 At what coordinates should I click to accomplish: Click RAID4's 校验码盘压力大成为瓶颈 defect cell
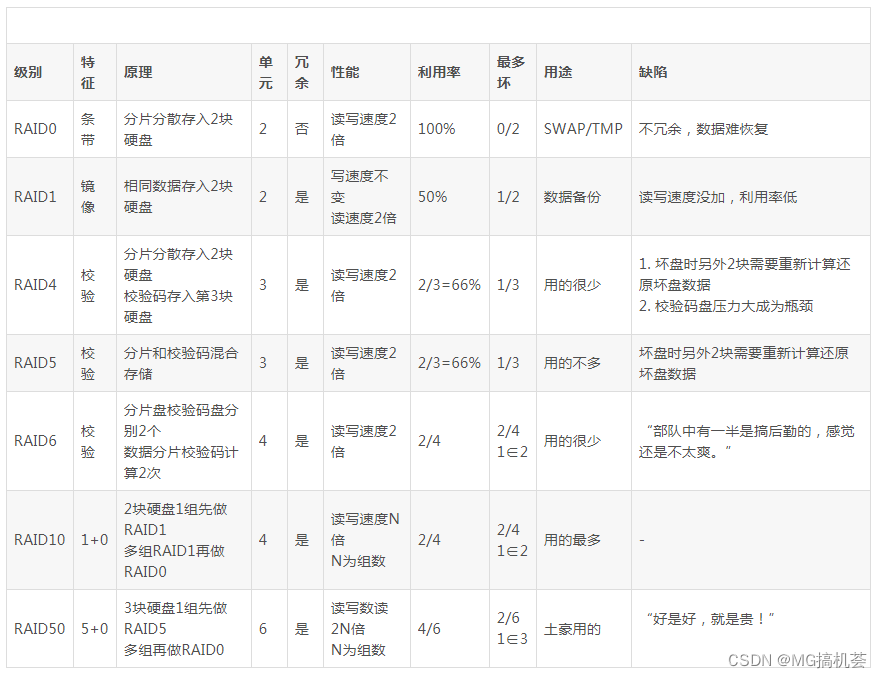click(751, 285)
